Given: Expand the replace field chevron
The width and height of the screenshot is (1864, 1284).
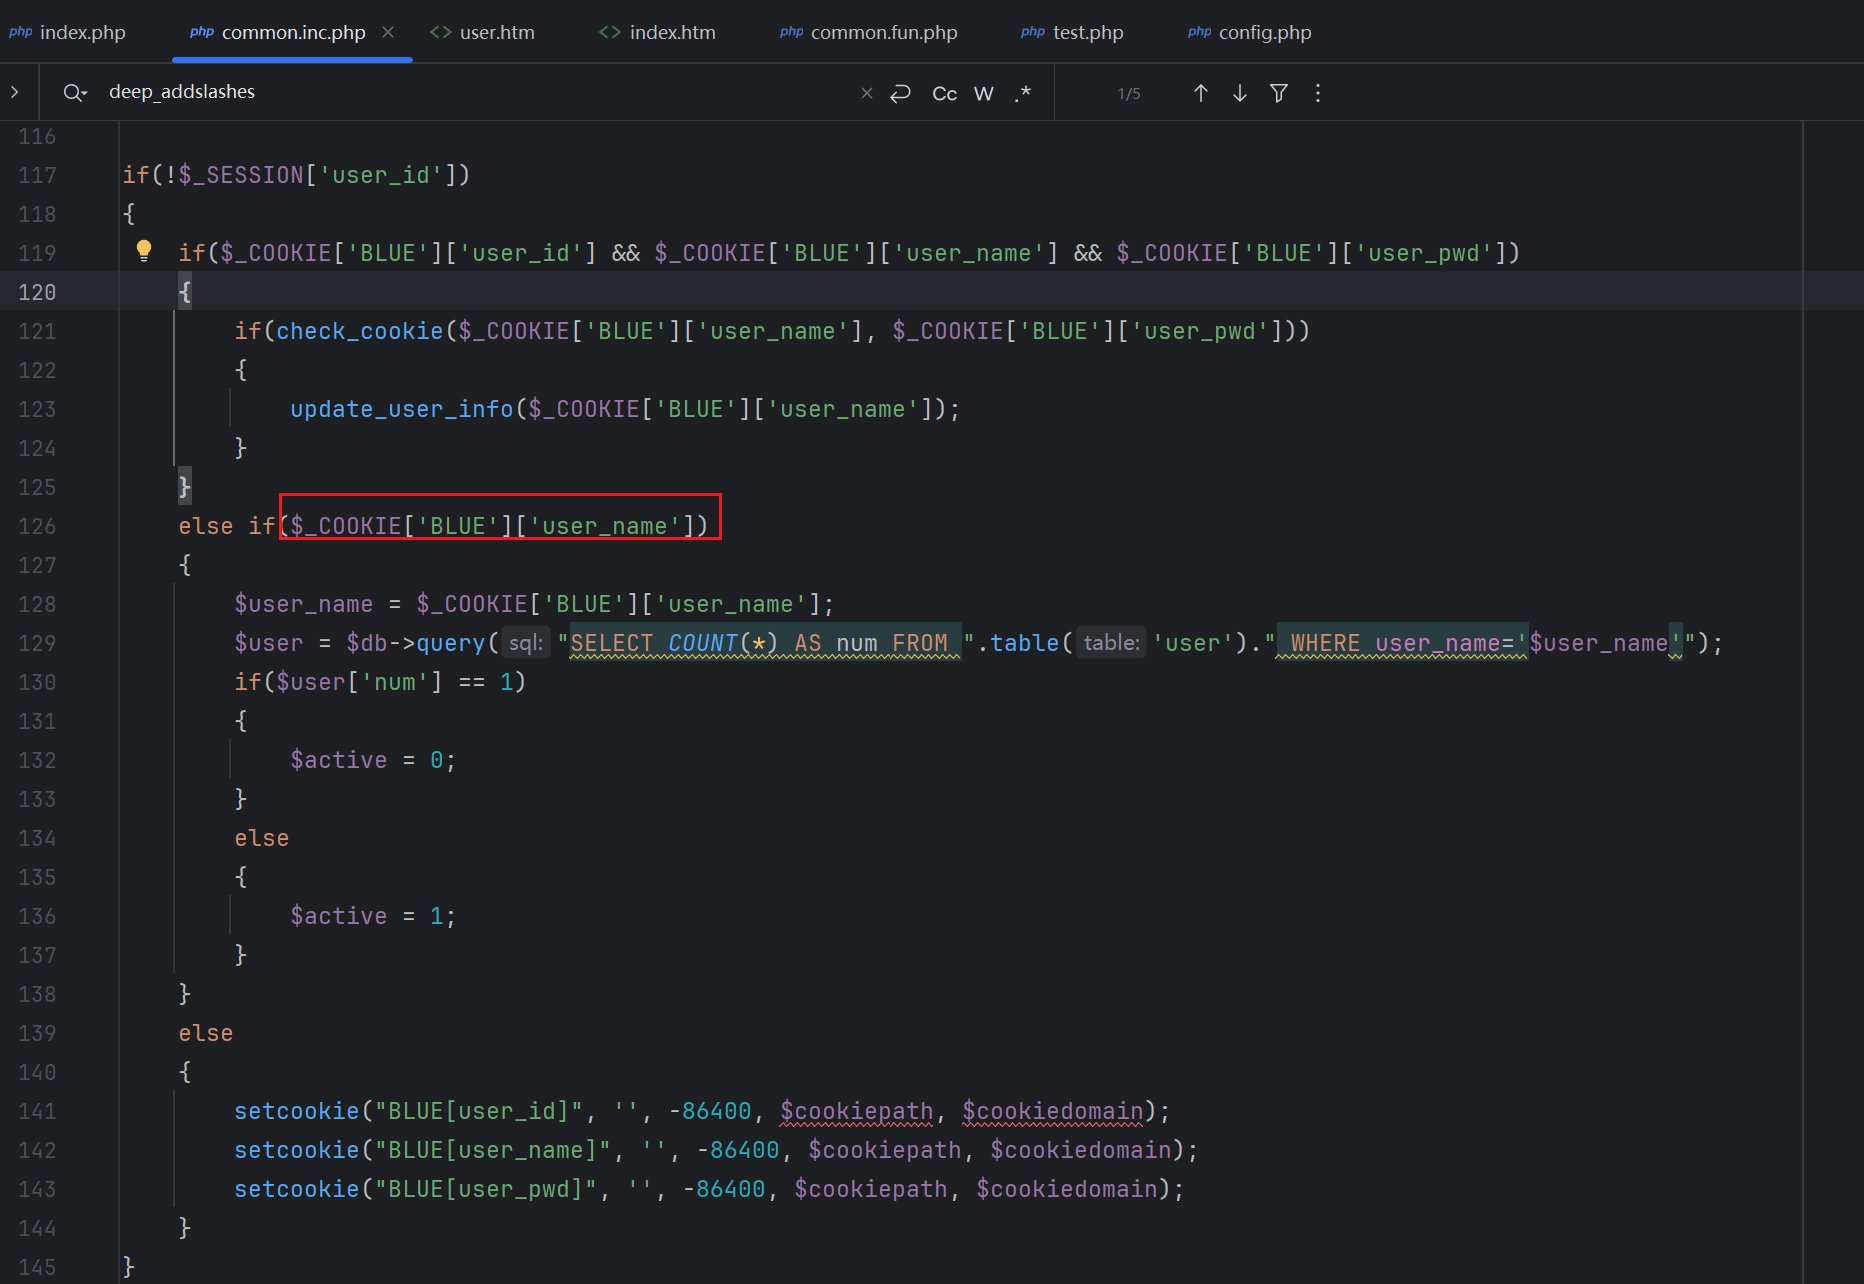Looking at the screenshot, I should coord(15,92).
